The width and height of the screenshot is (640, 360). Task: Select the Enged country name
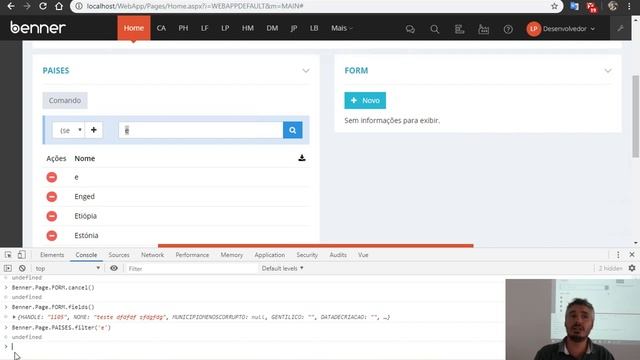tap(84, 196)
